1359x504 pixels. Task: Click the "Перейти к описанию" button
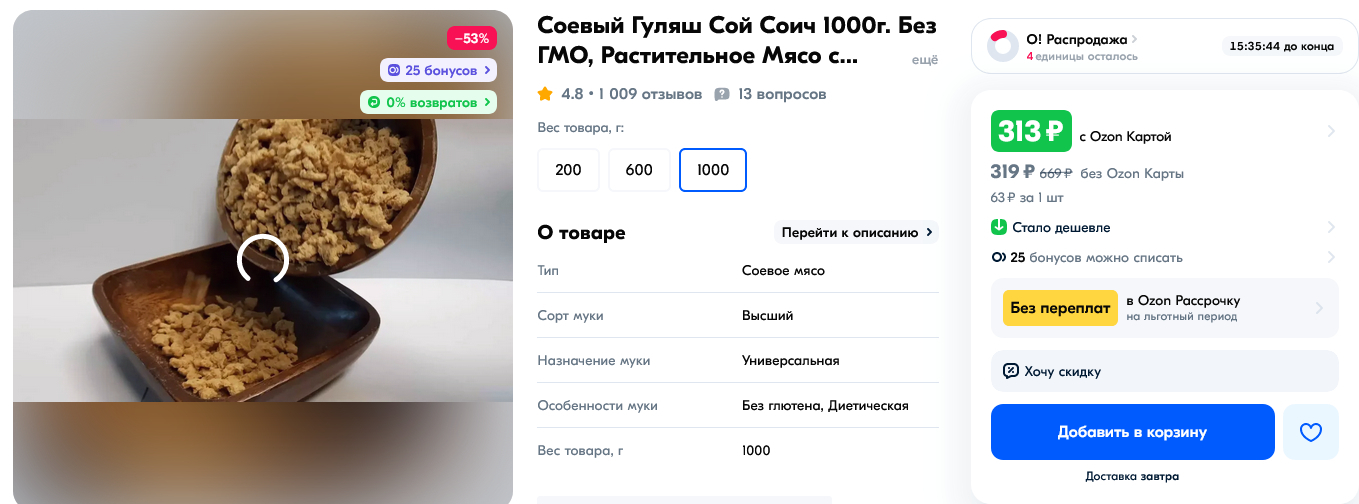tap(856, 233)
